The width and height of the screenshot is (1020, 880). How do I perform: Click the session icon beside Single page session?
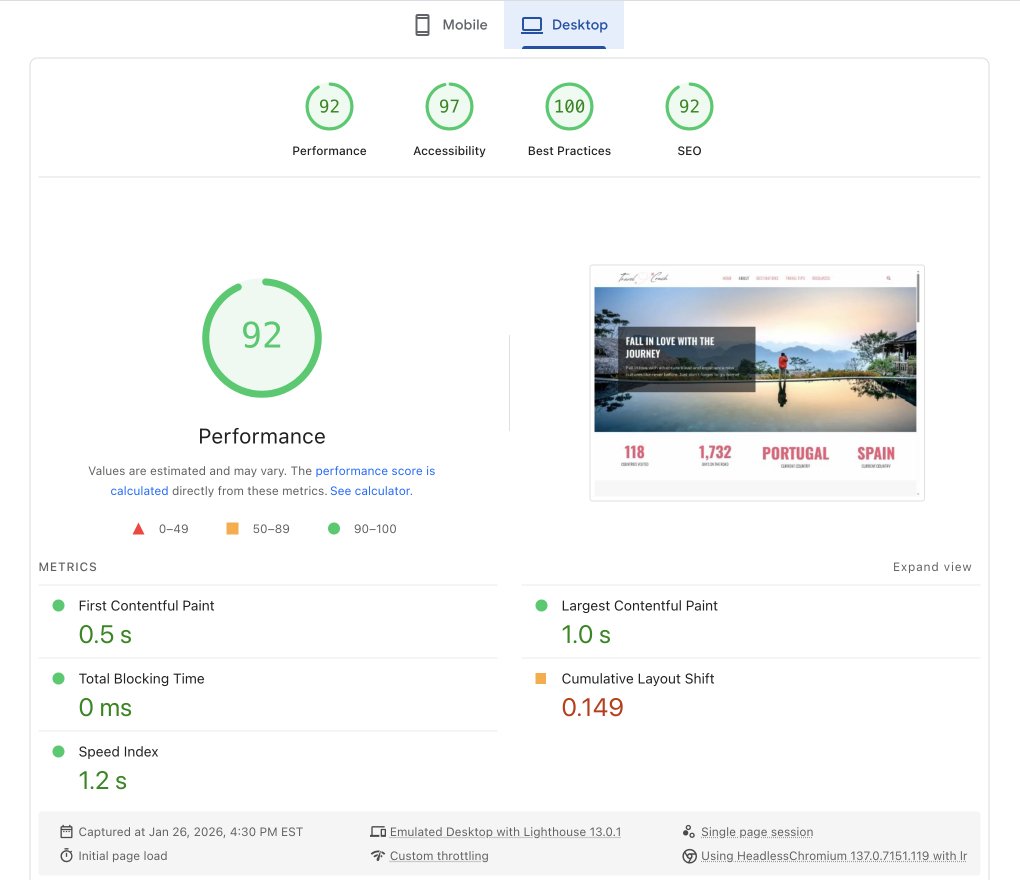coord(689,831)
